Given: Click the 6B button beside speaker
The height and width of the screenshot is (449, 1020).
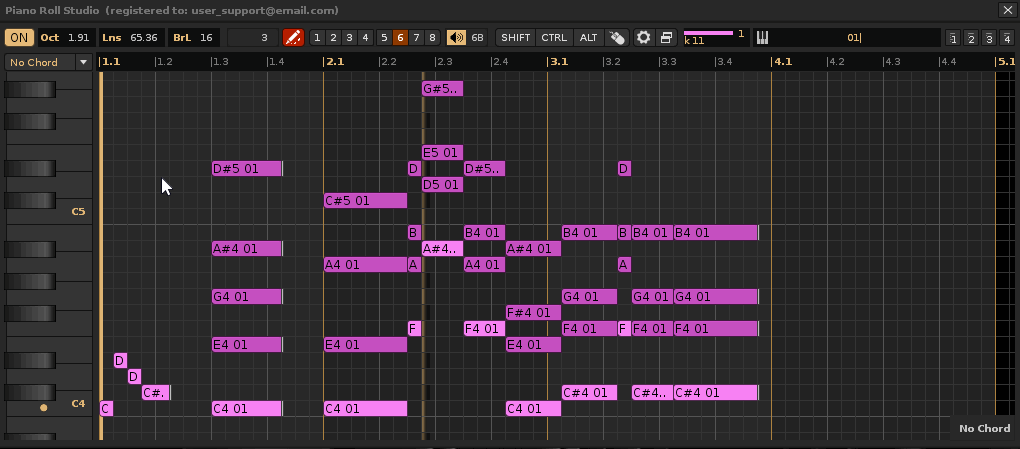Looking at the screenshot, I should pos(478,38).
